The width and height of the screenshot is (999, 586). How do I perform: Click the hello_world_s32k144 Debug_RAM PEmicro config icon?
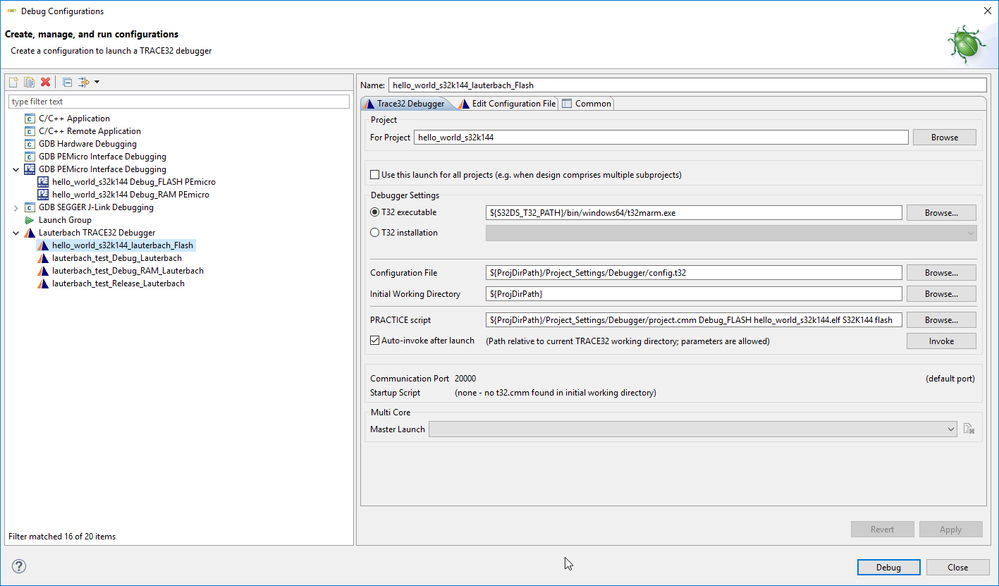coord(43,195)
